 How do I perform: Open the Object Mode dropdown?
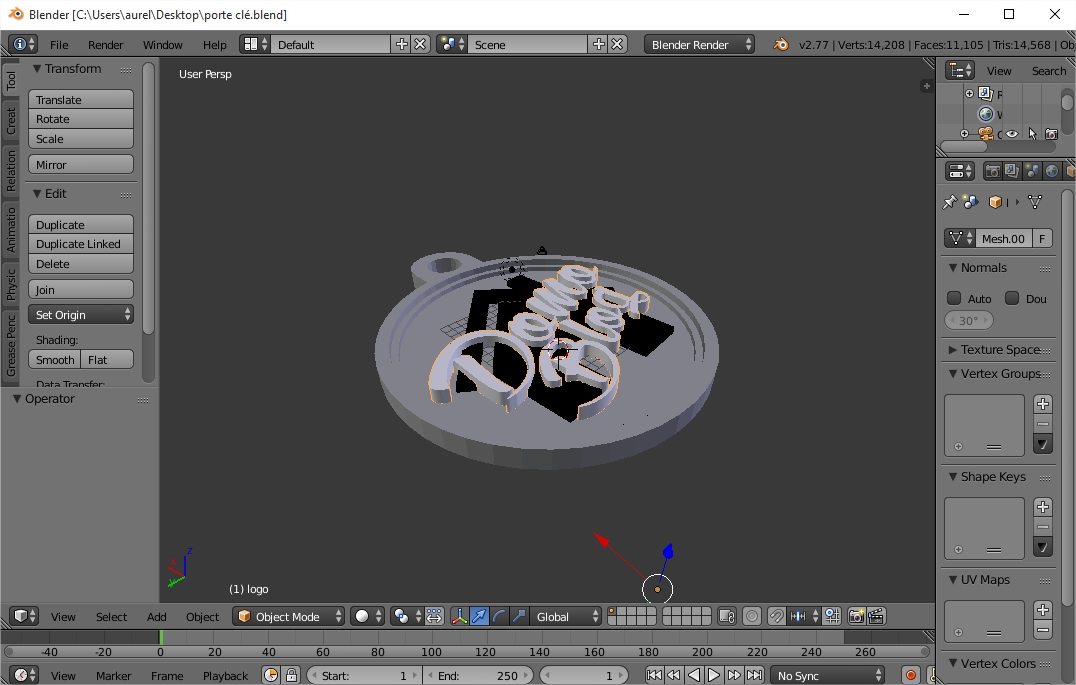289,616
